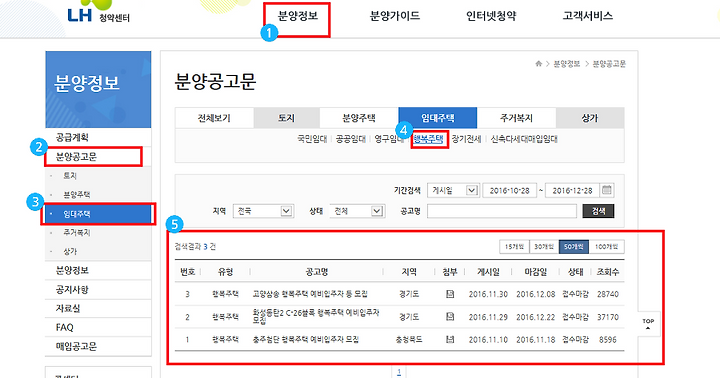Open attachment icon for 충주첨단 행복주택 row

pos(450,339)
